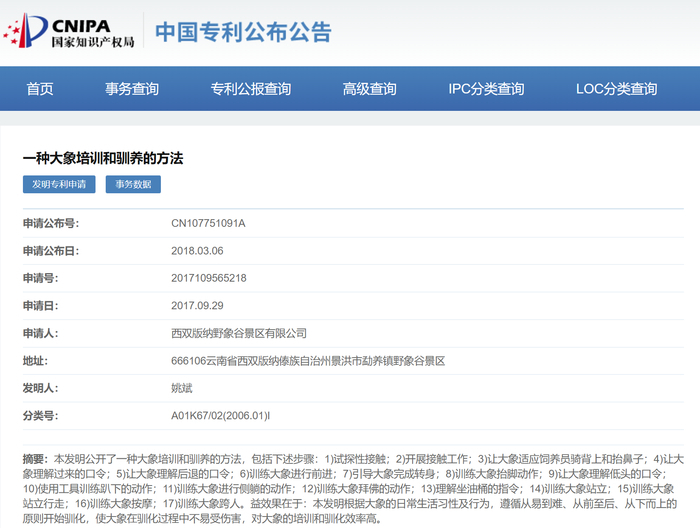This screenshot has width=700, height=528.
Task: Go to the 首页 home page
Action: pos(40,89)
